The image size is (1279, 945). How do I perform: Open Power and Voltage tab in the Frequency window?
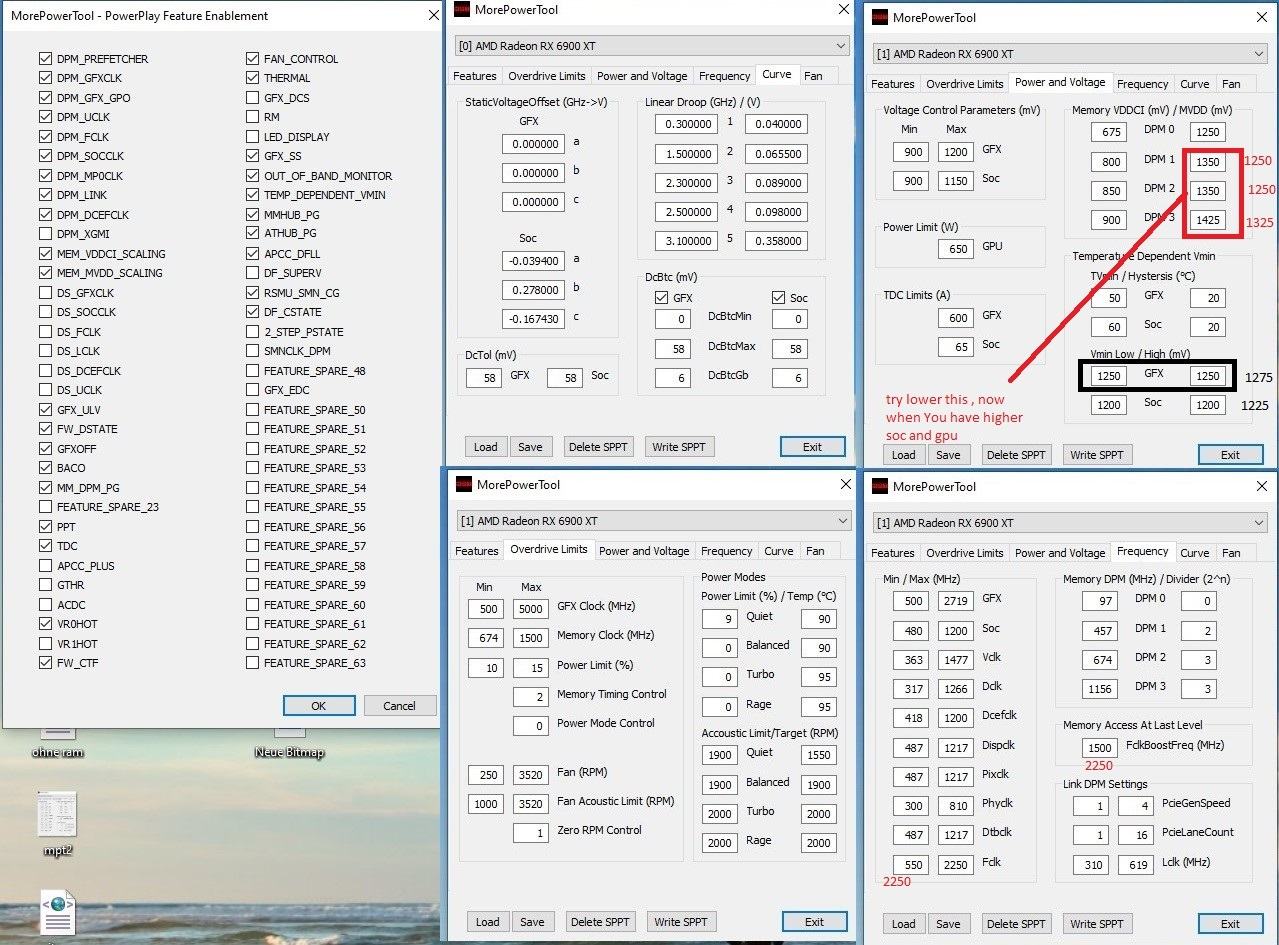pyautogui.click(x=1060, y=553)
